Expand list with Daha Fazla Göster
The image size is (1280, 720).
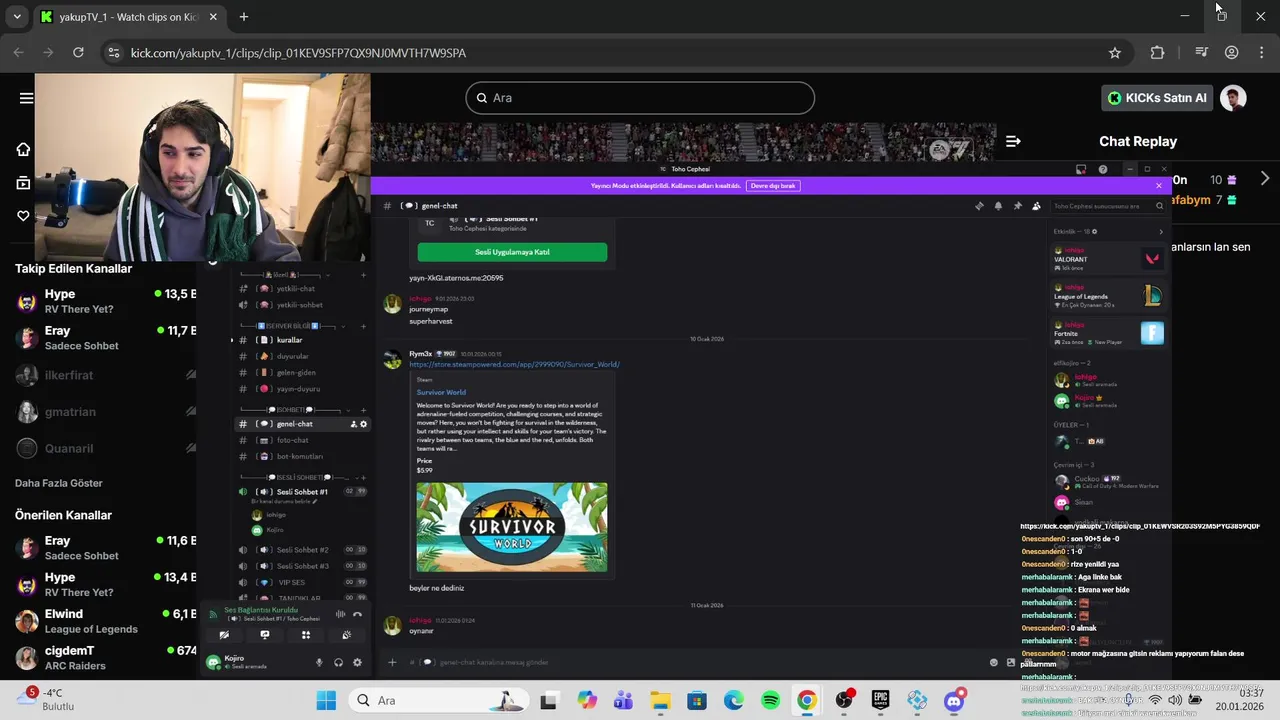tap(59, 483)
